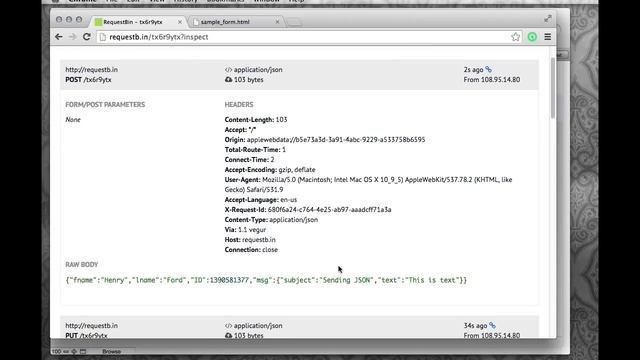Click 'From 108.95.14.80' in the PUT request
The width and height of the screenshot is (640, 360).
pos(492,335)
